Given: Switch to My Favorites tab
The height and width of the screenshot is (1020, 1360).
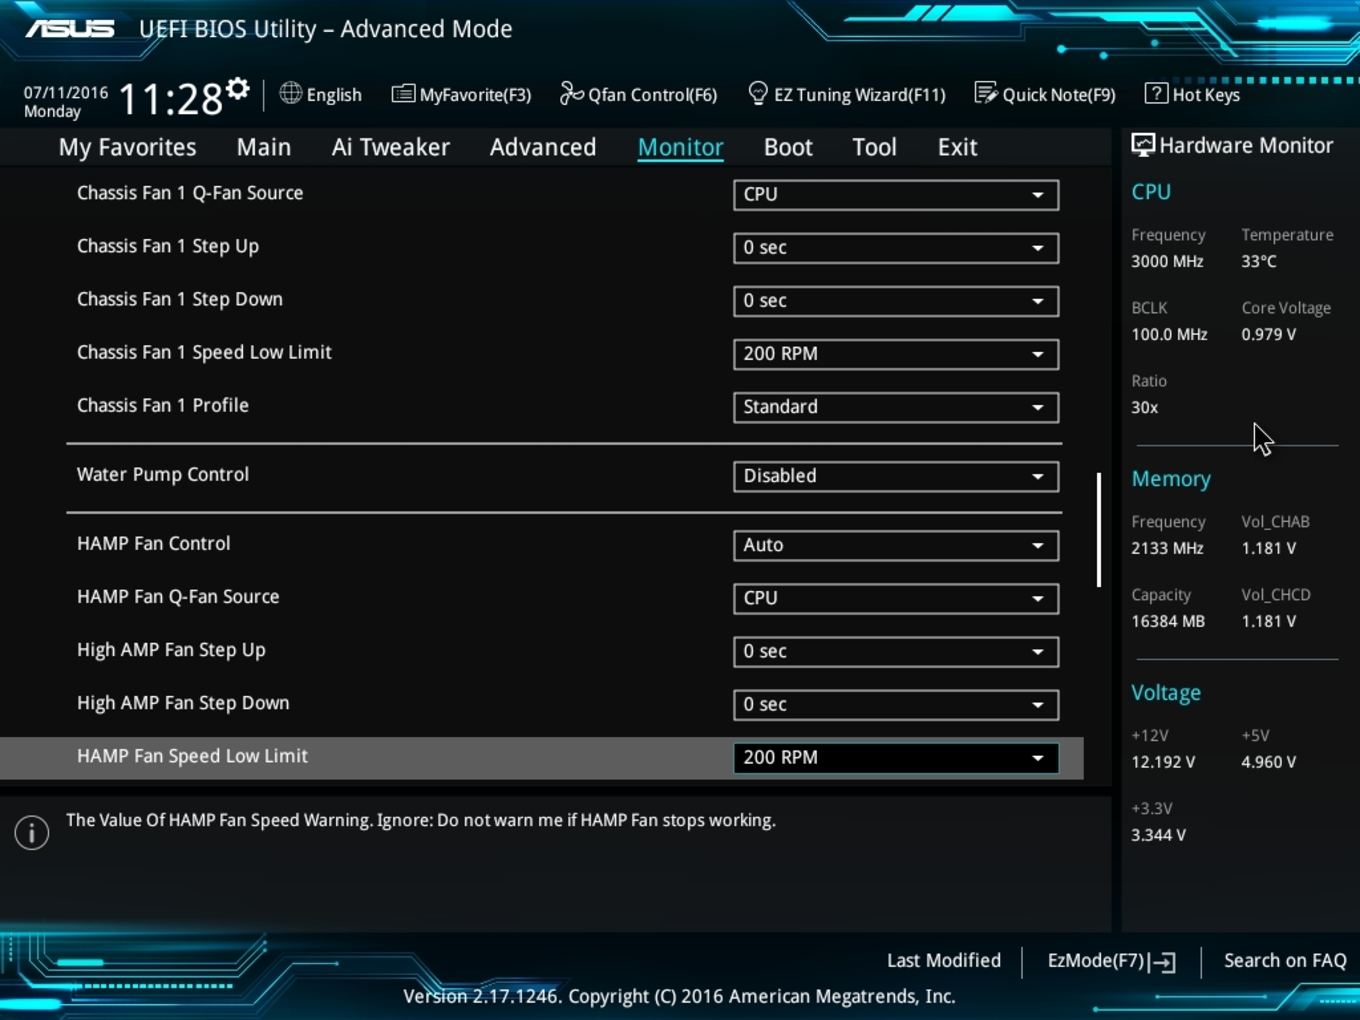Looking at the screenshot, I should 128,147.
